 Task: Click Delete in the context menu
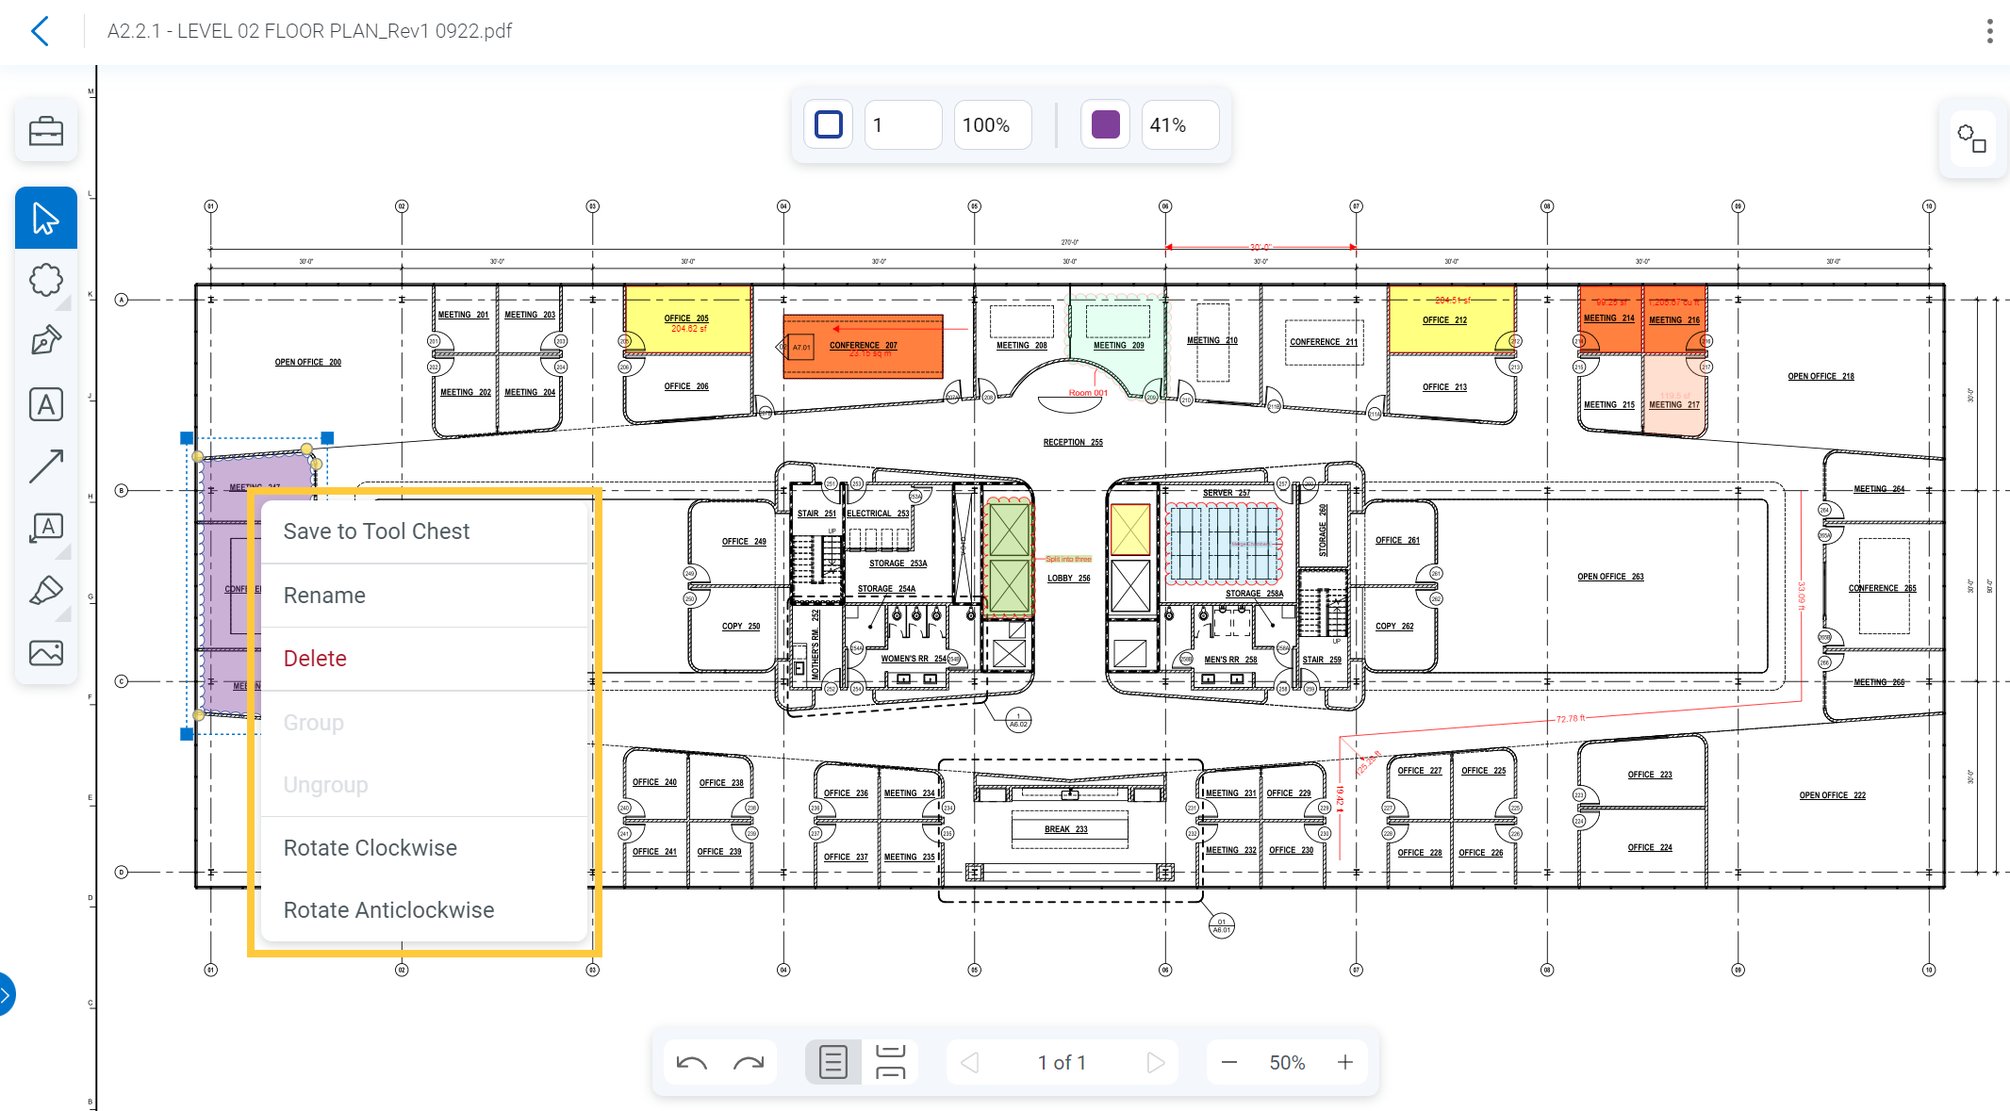pyautogui.click(x=315, y=658)
